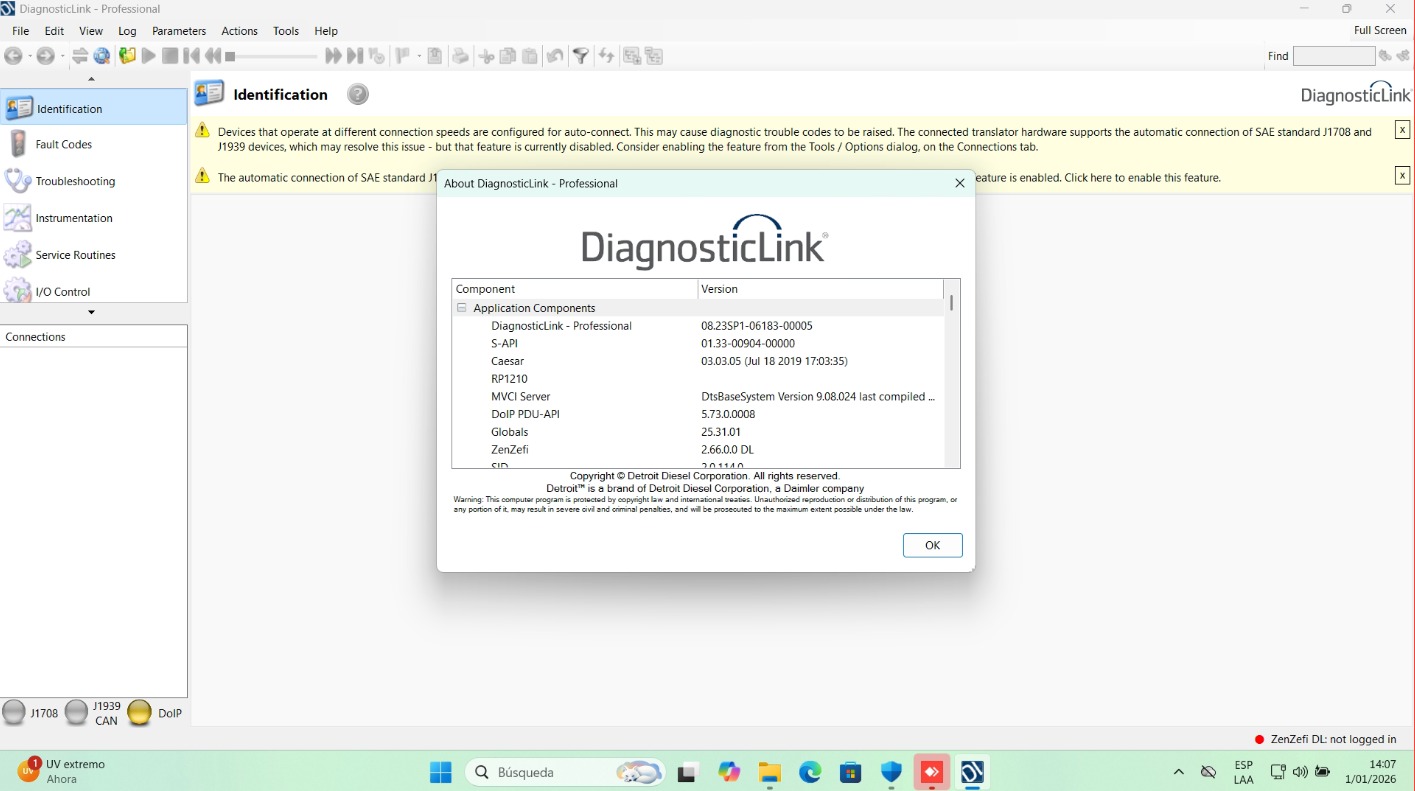Image resolution: width=1415 pixels, height=791 pixels.
Task: Click the up arrow above the sidebar list
Action: click(x=92, y=79)
